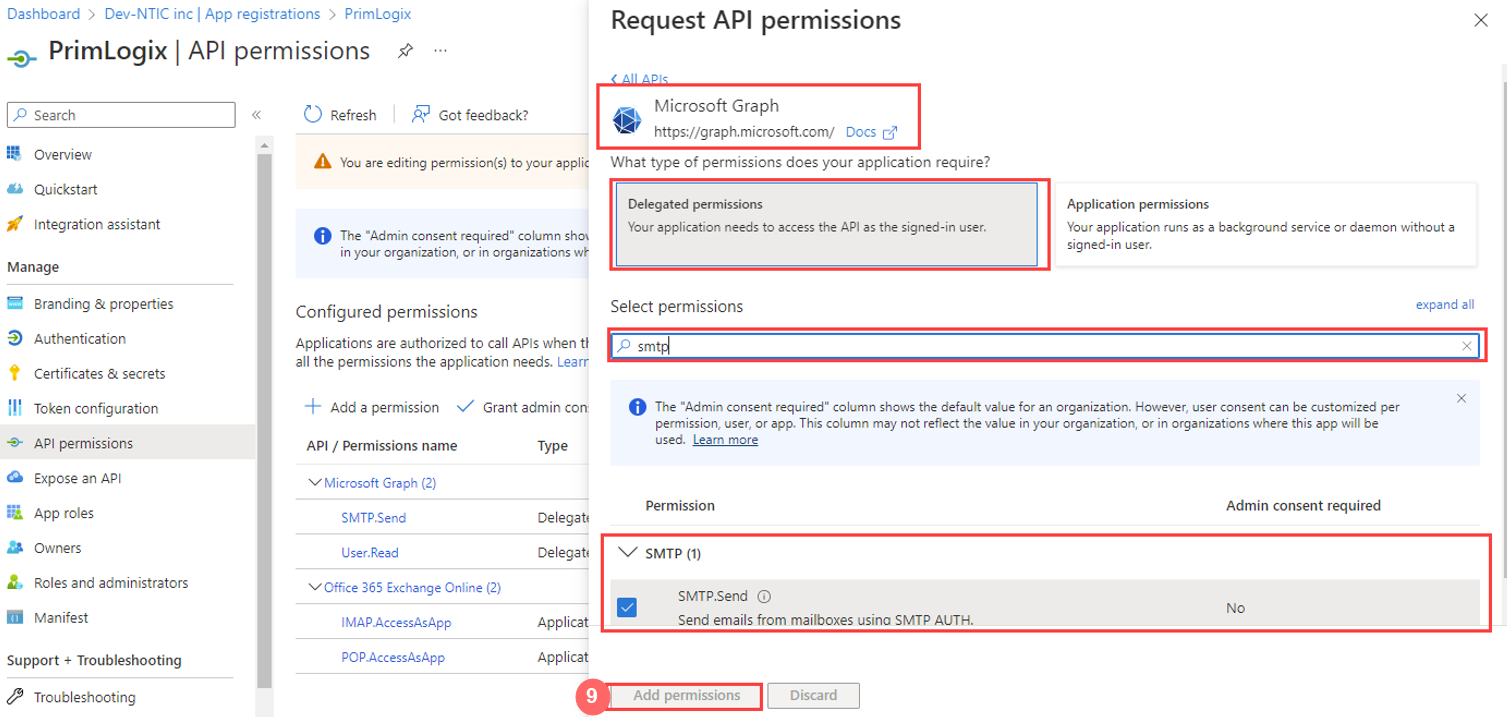The image size is (1507, 717).
Task: Open App roles in the sidebar
Action: tap(64, 513)
